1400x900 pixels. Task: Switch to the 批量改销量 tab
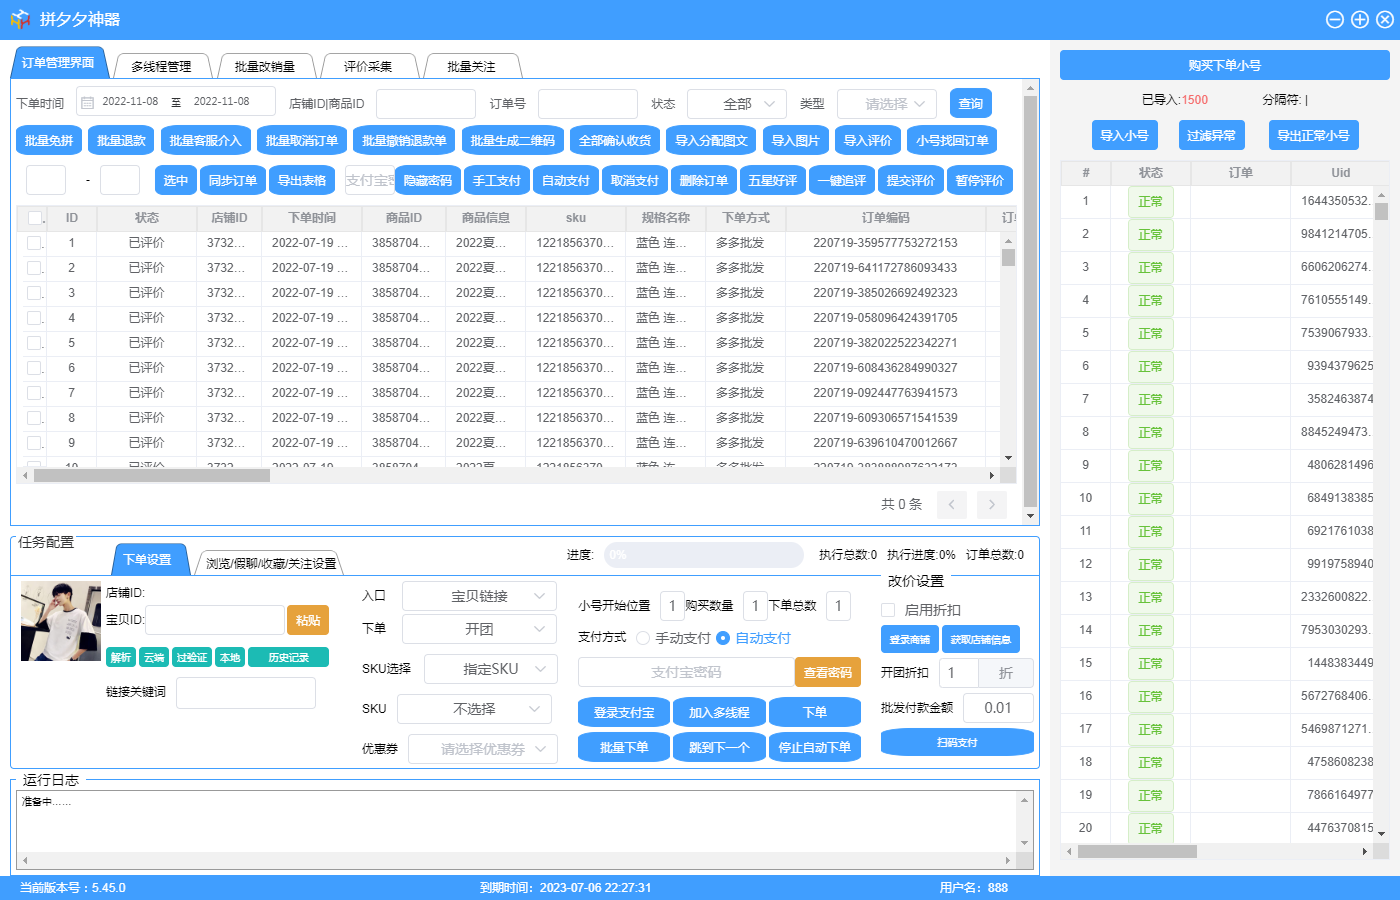point(265,66)
